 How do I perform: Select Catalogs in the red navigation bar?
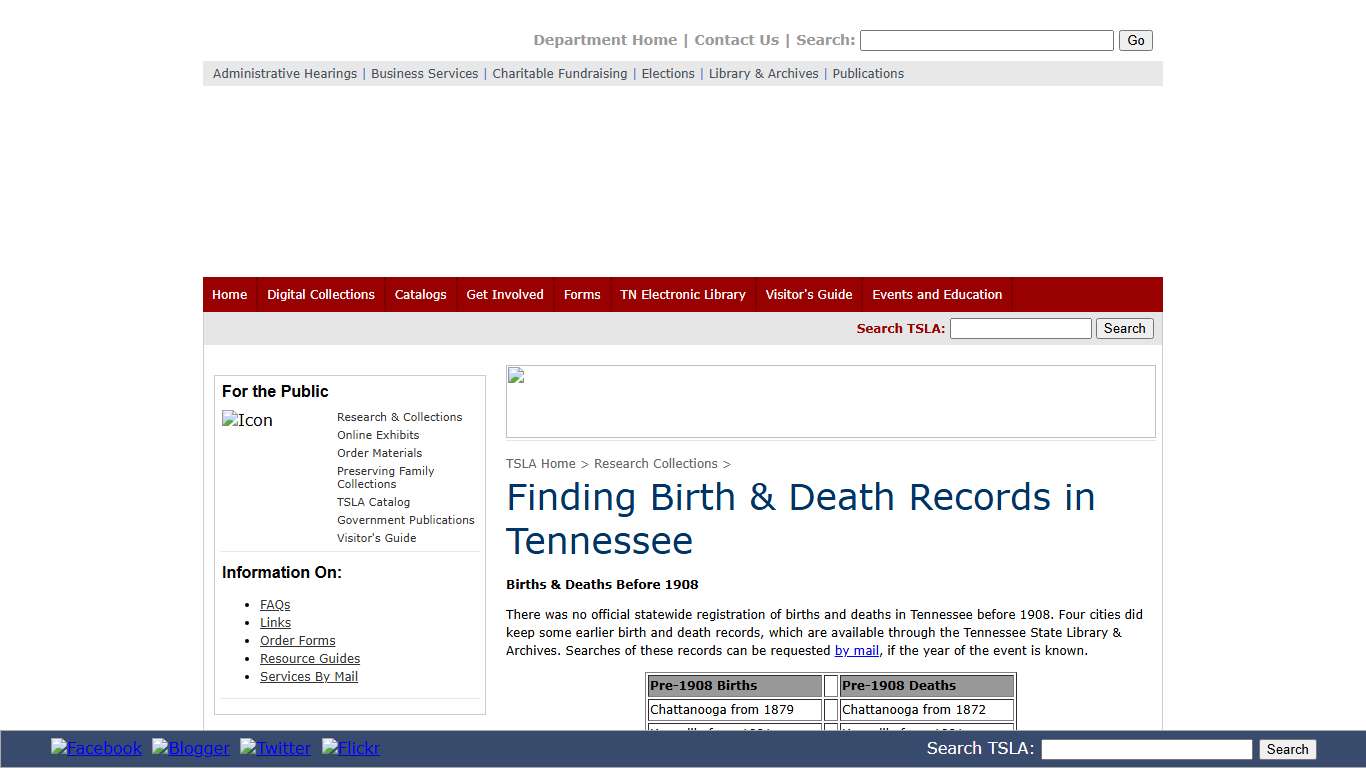point(420,294)
